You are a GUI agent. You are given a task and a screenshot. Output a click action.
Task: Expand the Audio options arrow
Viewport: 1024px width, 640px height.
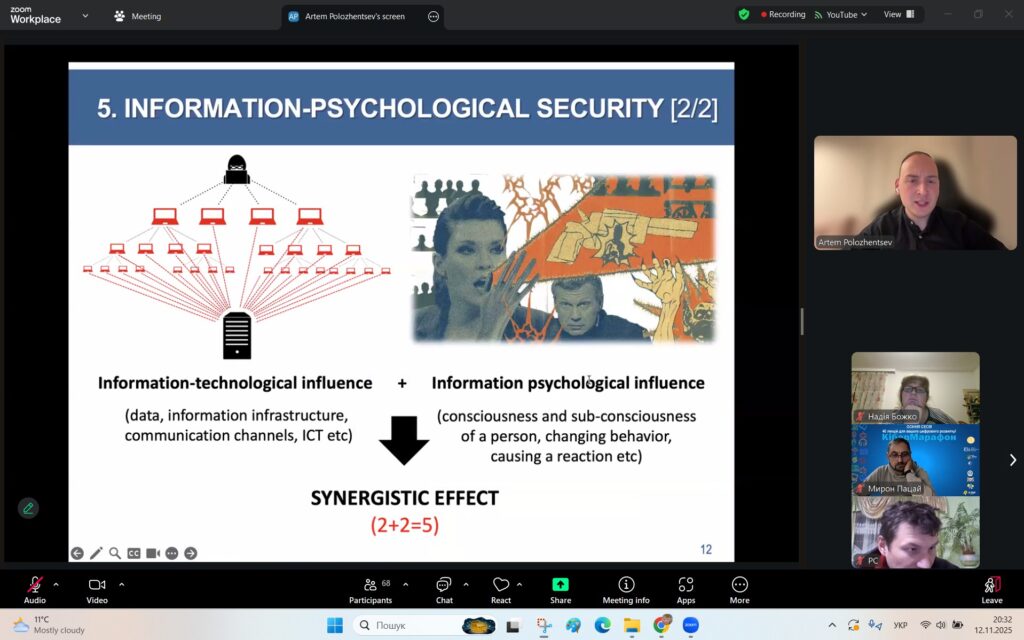[x=56, y=584]
